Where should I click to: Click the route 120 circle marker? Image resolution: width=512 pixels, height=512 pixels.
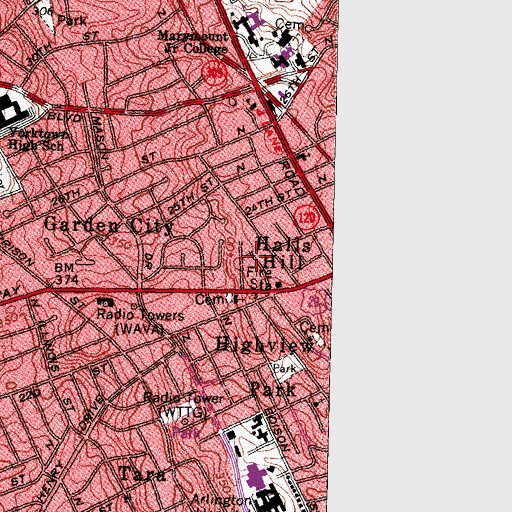(x=307, y=218)
